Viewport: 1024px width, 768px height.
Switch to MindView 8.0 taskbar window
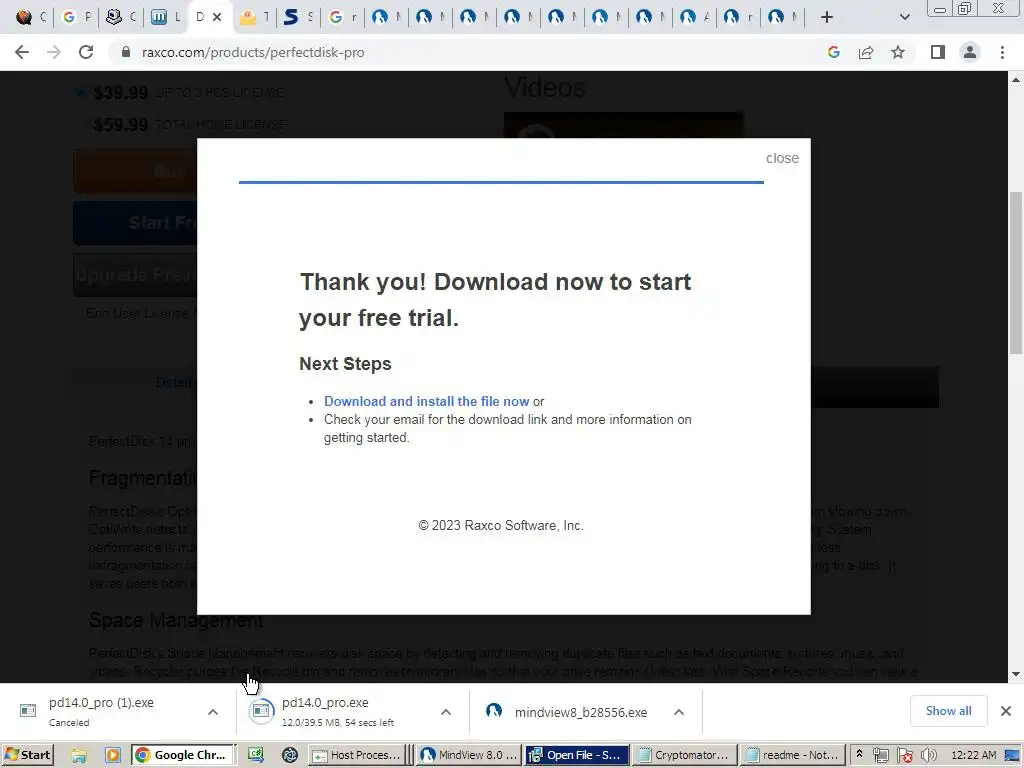click(x=469, y=755)
